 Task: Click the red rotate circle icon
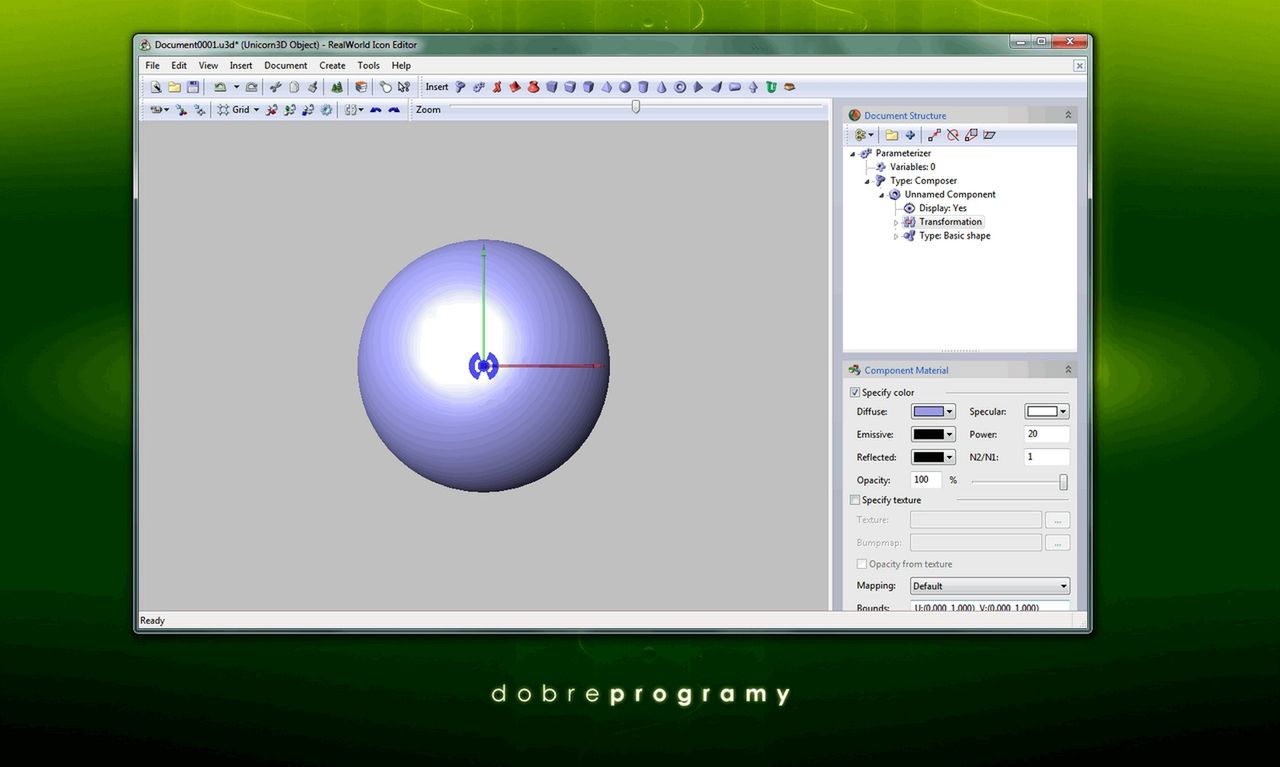(953, 135)
